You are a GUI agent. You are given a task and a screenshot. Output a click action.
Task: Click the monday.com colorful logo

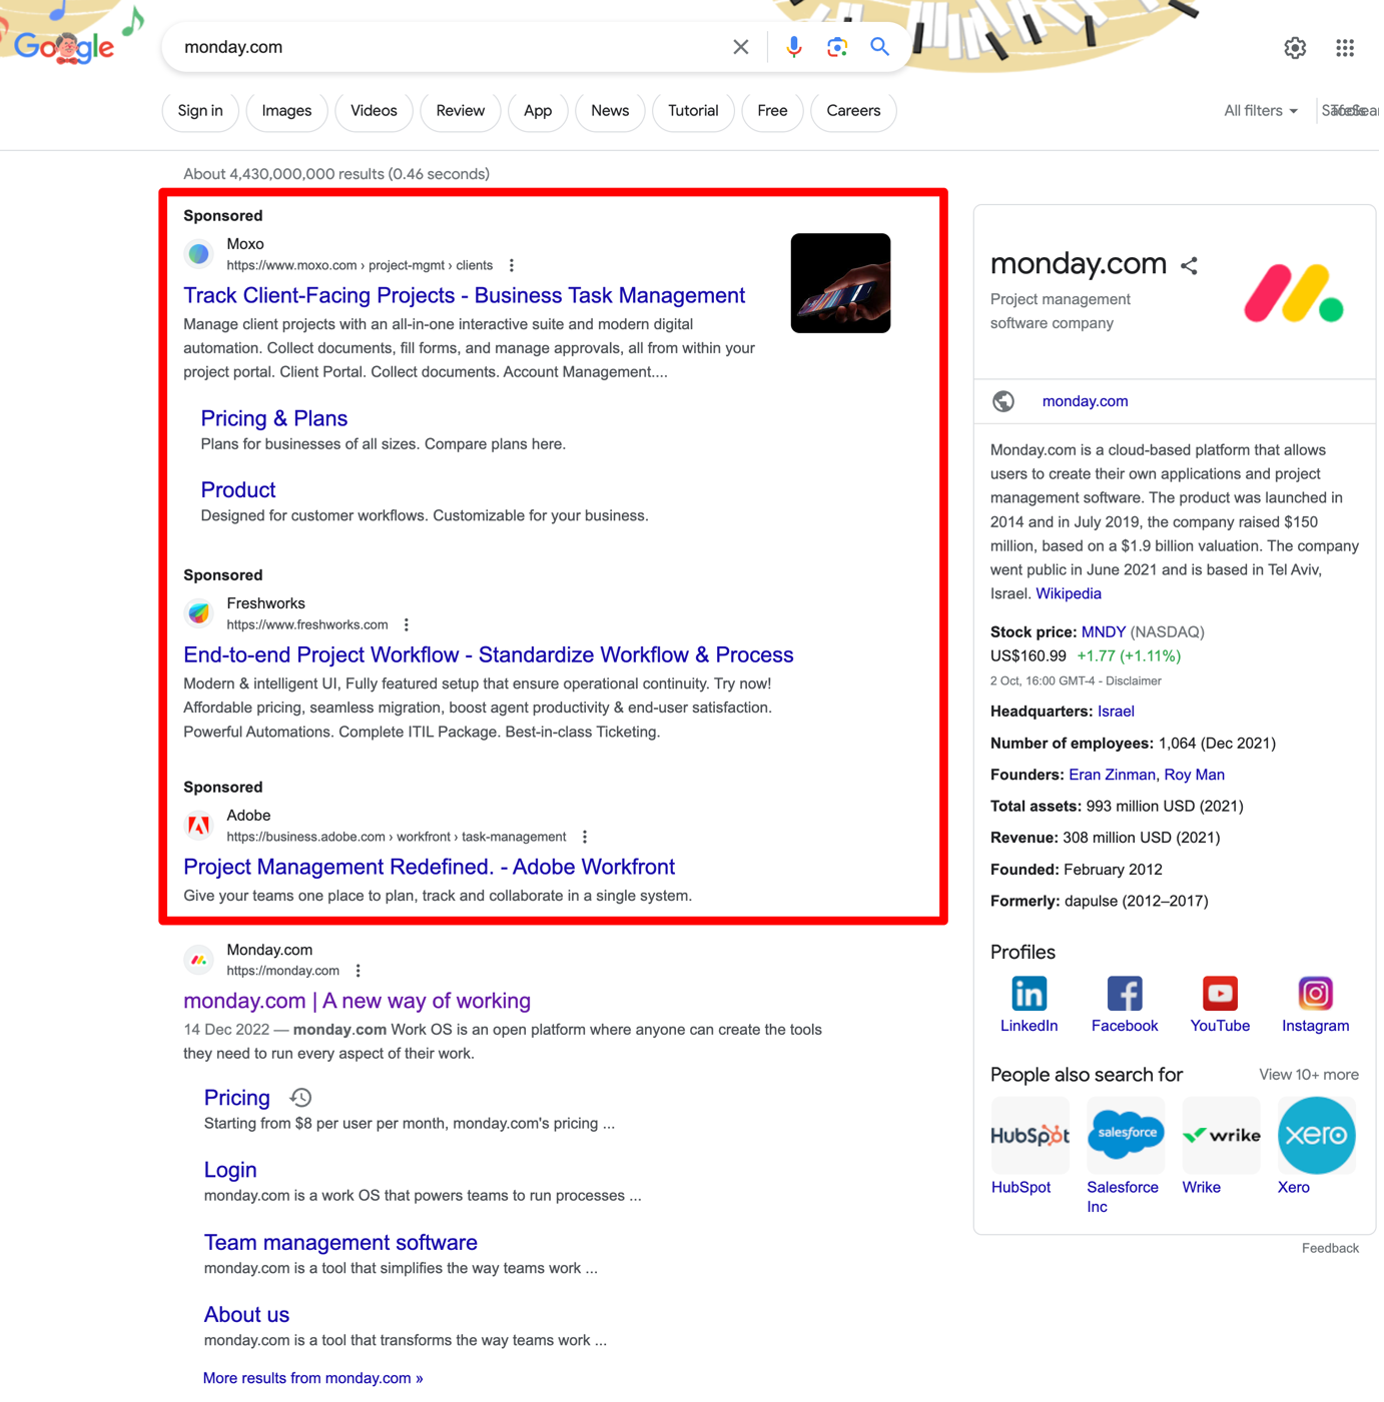pos(1294,294)
